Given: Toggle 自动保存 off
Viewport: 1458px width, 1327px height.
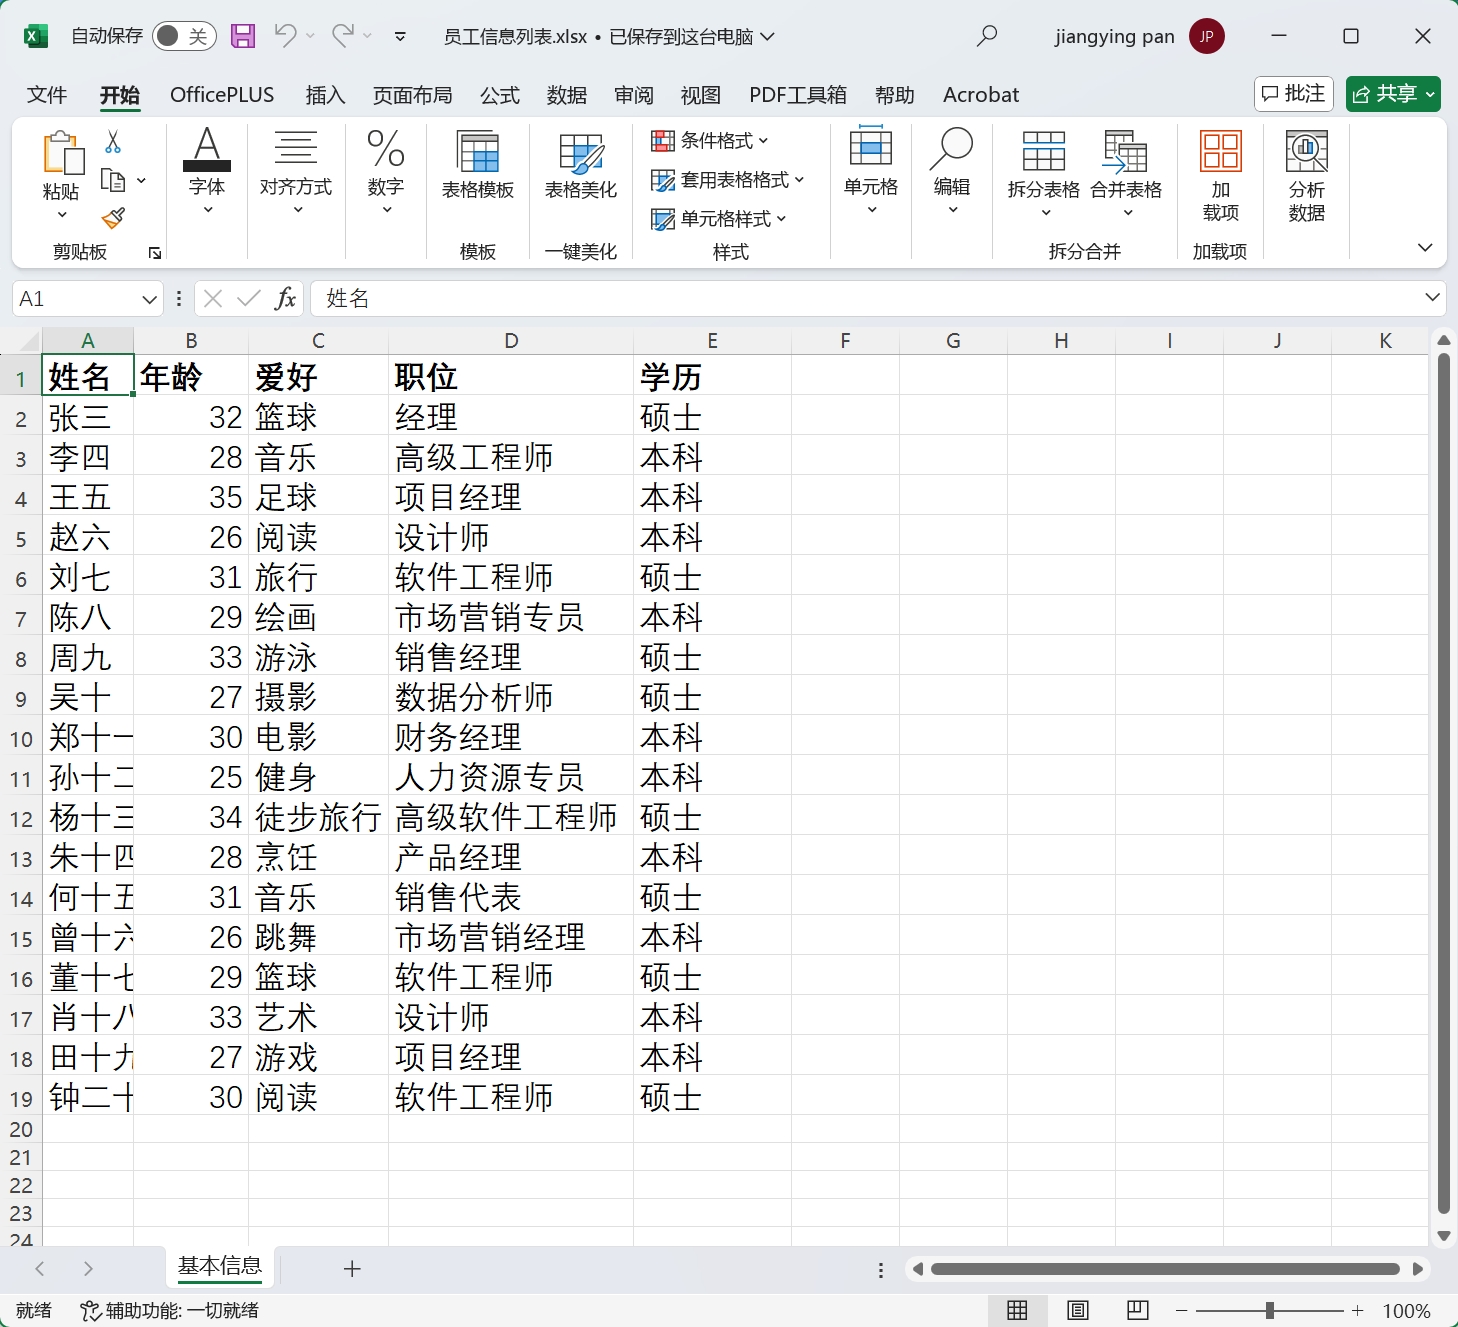Looking at the screenshot, I should tap(184, 34).
